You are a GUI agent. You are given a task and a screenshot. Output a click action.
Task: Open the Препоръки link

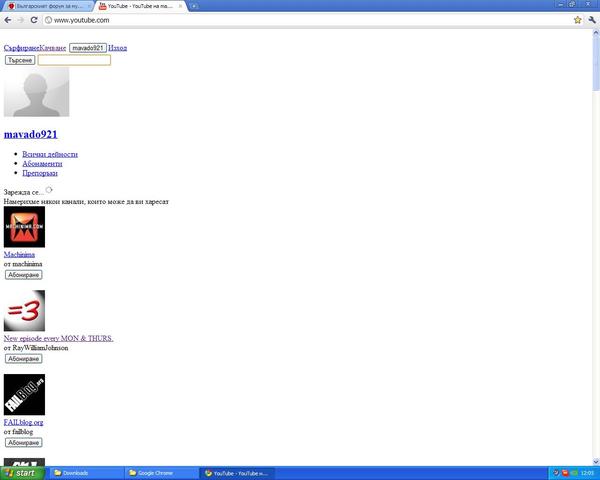40,173
